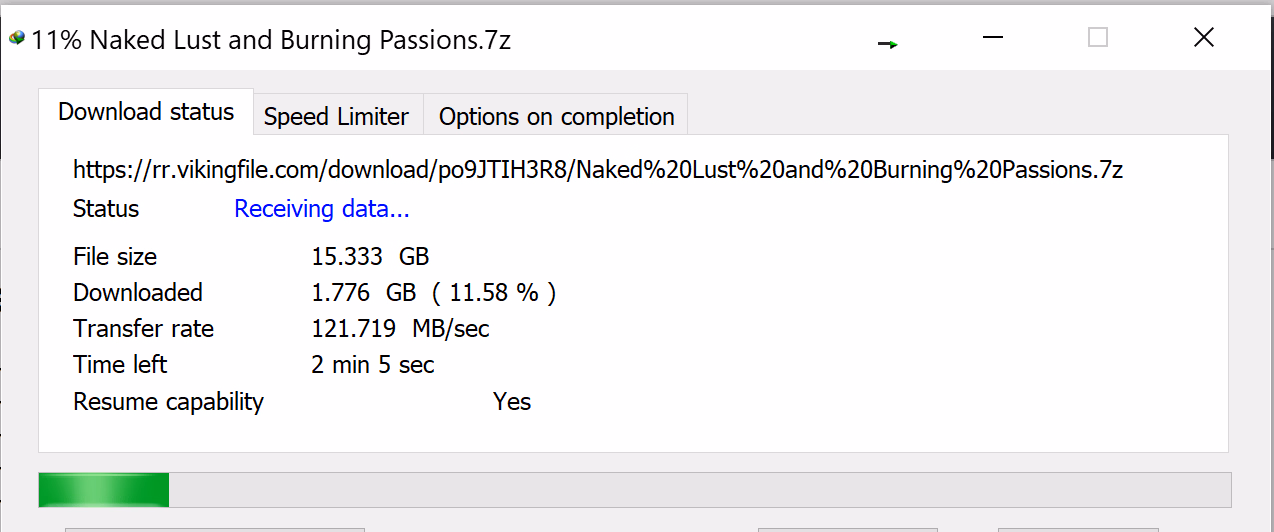
Task: Click the window title "11% Naked Lust..." text
Action: point(271,40)
